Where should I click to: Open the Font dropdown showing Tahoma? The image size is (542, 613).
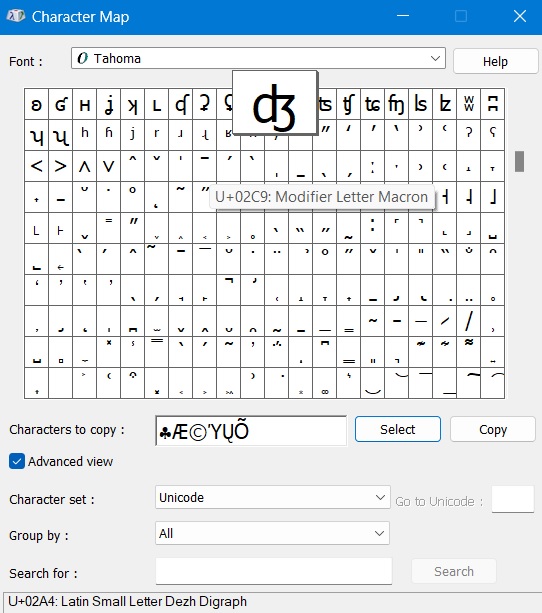pos(258,58)
